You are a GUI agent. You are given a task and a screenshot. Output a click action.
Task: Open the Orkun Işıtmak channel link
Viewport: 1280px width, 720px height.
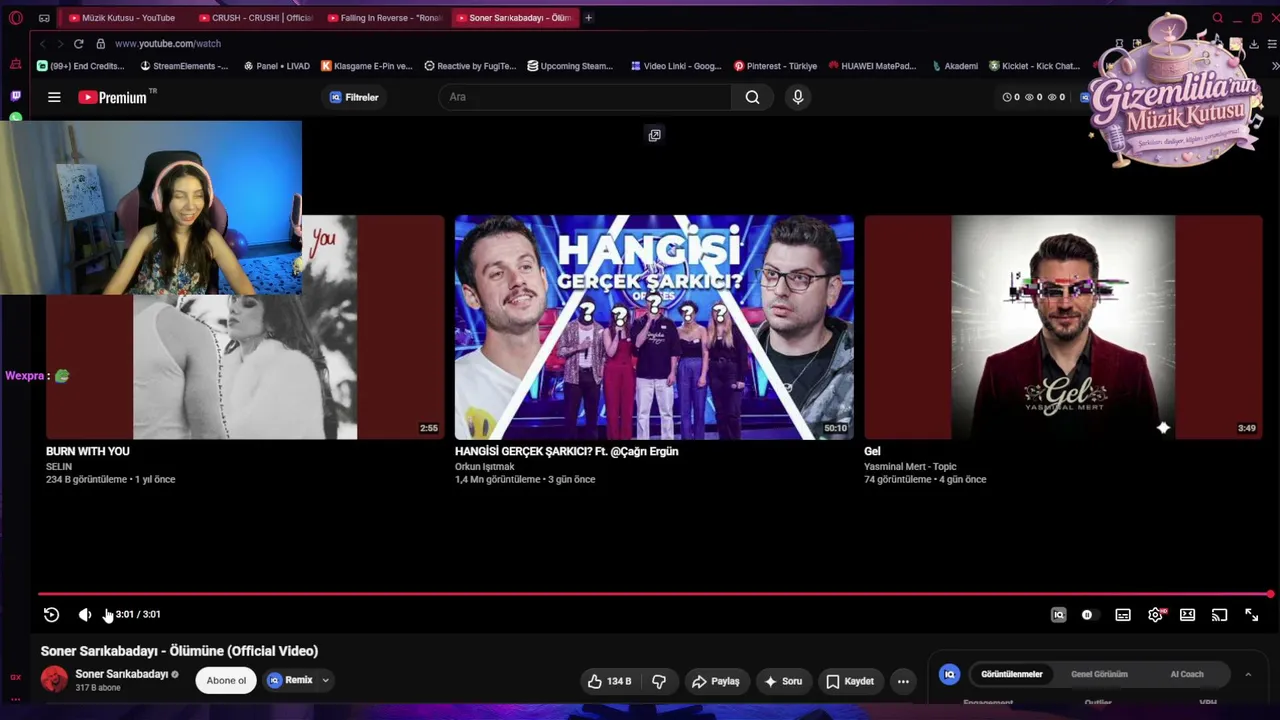pyautogui.click(x=485, y=466)
